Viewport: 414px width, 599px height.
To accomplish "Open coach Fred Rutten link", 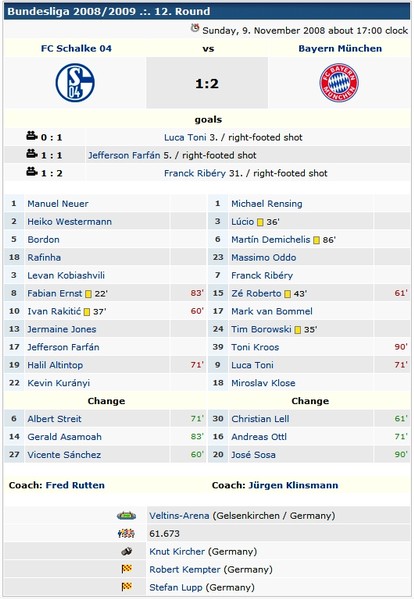I will point(75,486).
